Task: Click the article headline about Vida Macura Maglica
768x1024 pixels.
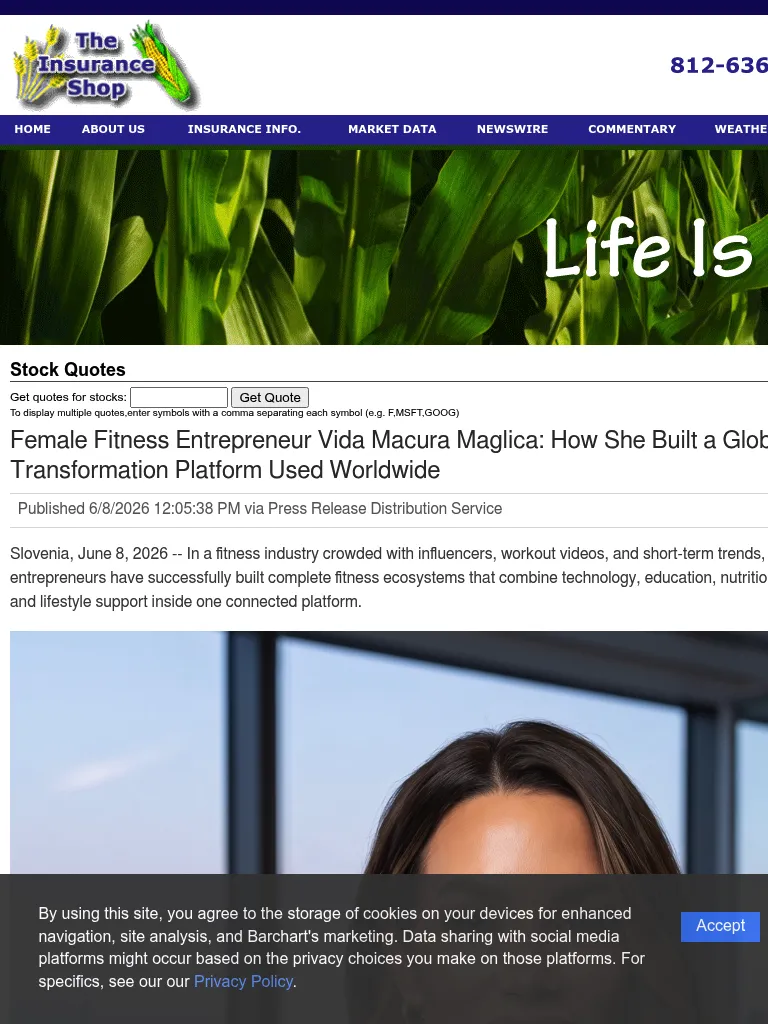Action: coord(389,455)
